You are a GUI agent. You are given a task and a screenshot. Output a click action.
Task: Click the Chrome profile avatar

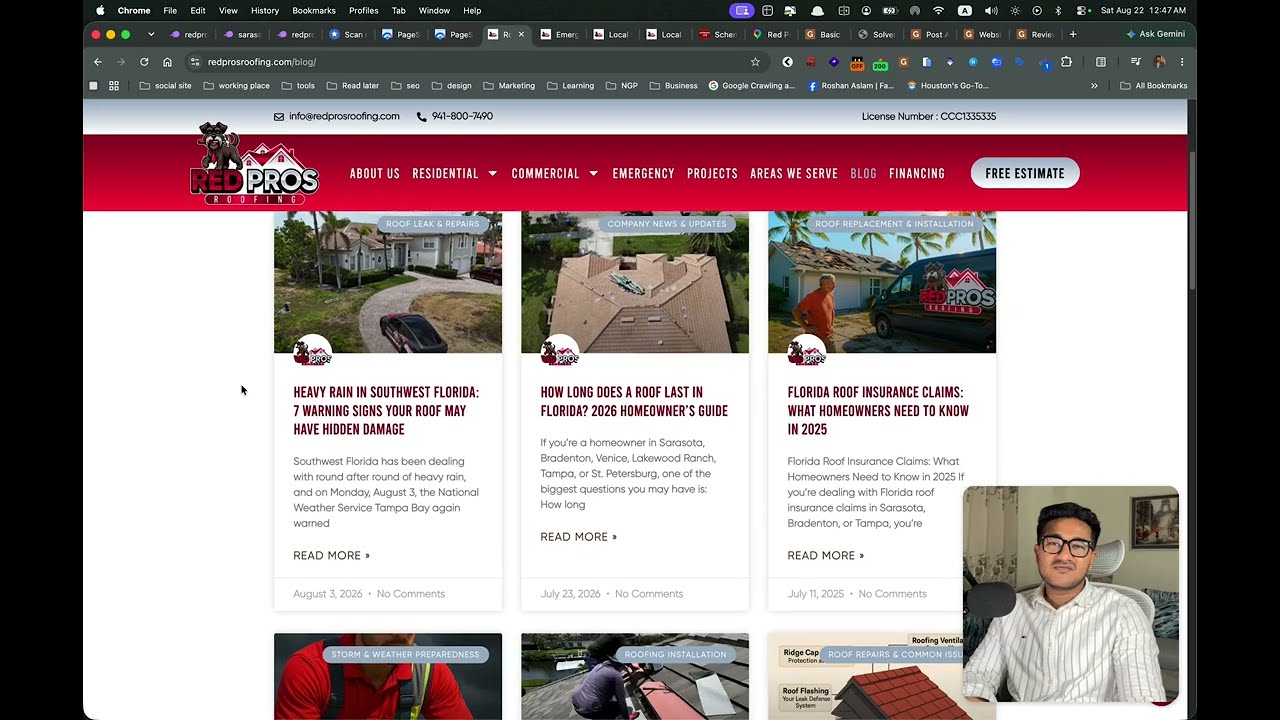1159,62
